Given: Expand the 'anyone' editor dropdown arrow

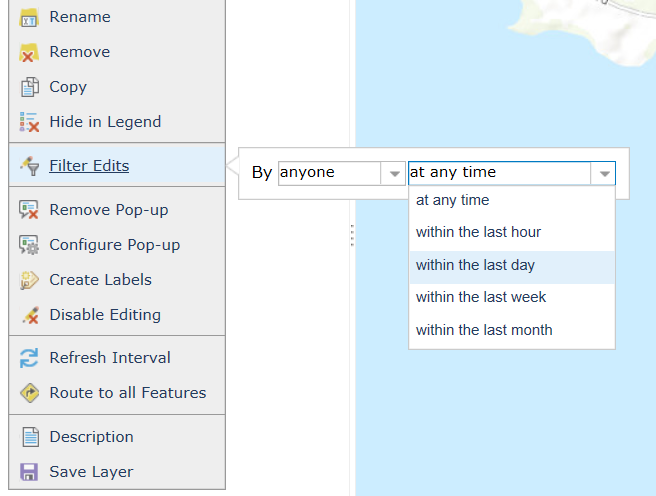Looking at the screenshot, I should click(393, 174).
